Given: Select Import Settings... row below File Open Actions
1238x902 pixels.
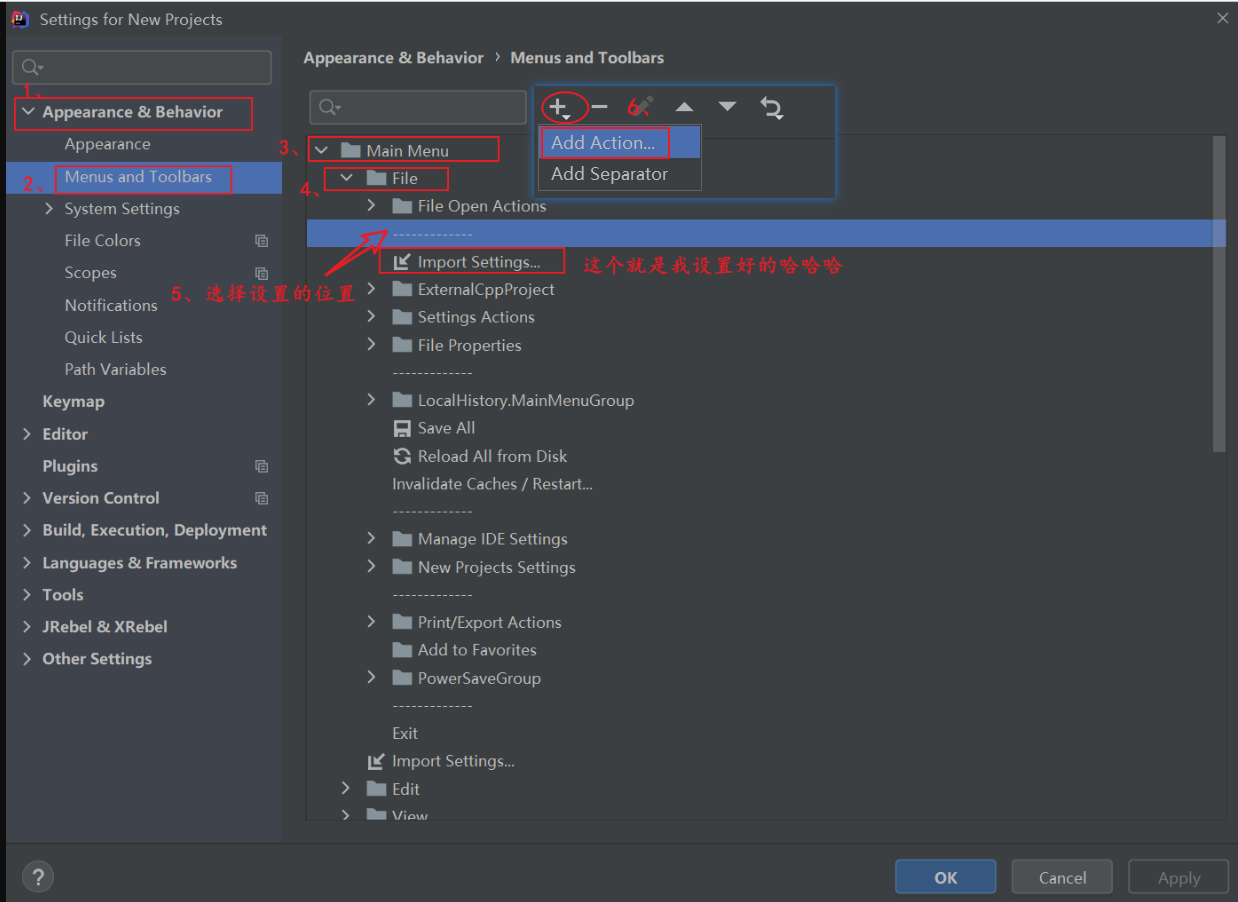Looking at the screenshot, I should pyautogui.click(x=479, y=262).
